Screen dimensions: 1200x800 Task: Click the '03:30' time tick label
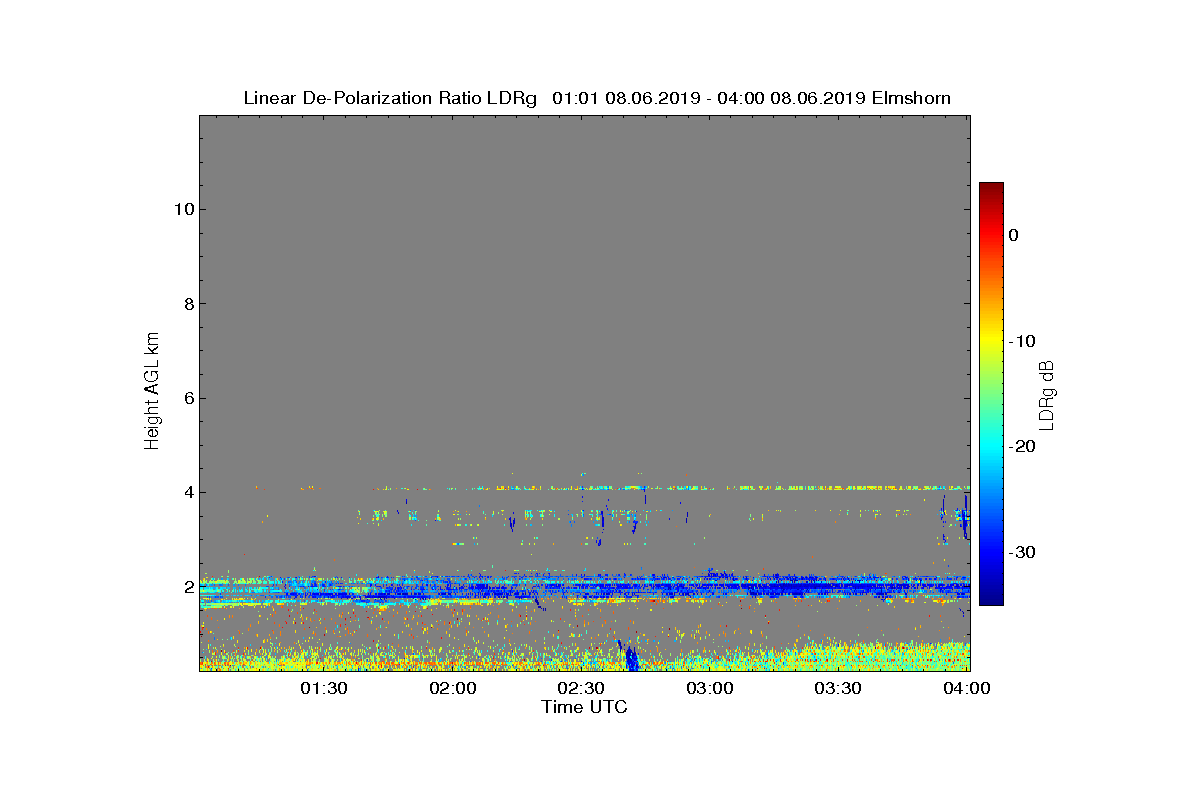coord(839,688)
